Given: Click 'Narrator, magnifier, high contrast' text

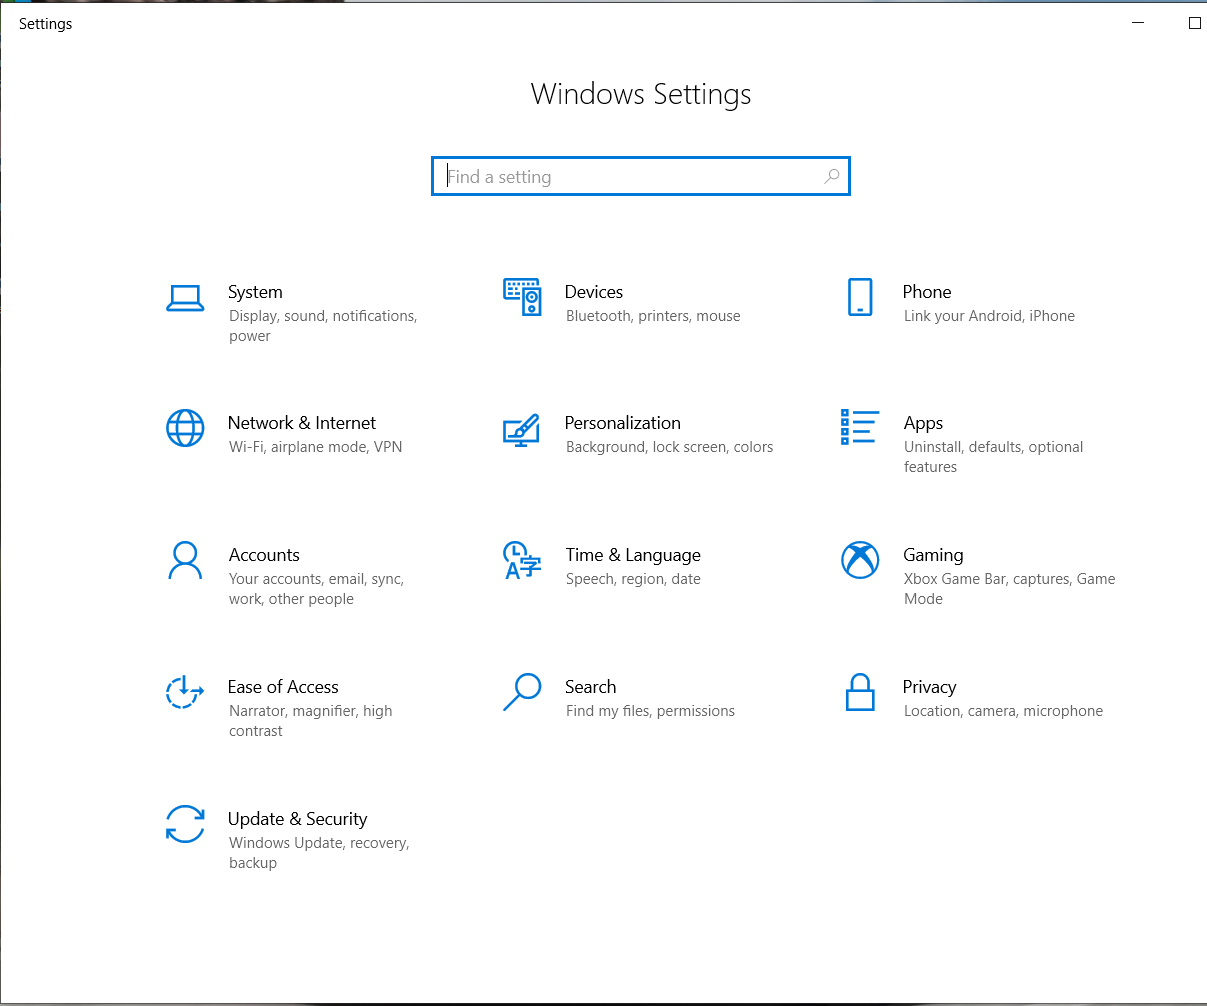Looking at the screenshot, I should click(x=311, y=721).
